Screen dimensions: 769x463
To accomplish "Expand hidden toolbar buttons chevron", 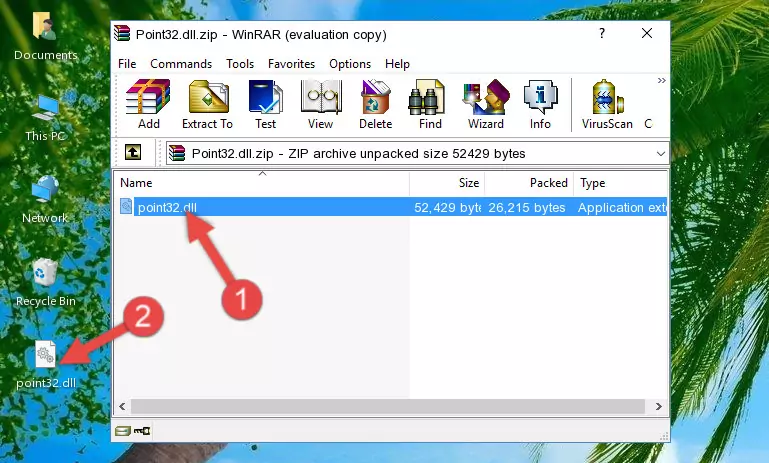I will coord(662,80).
